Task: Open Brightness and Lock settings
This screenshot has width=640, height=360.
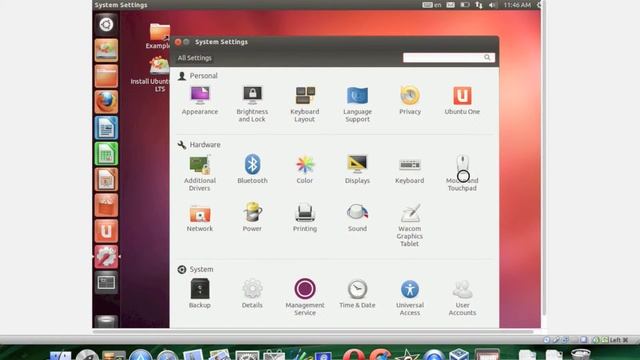Action: click(252, 104)
